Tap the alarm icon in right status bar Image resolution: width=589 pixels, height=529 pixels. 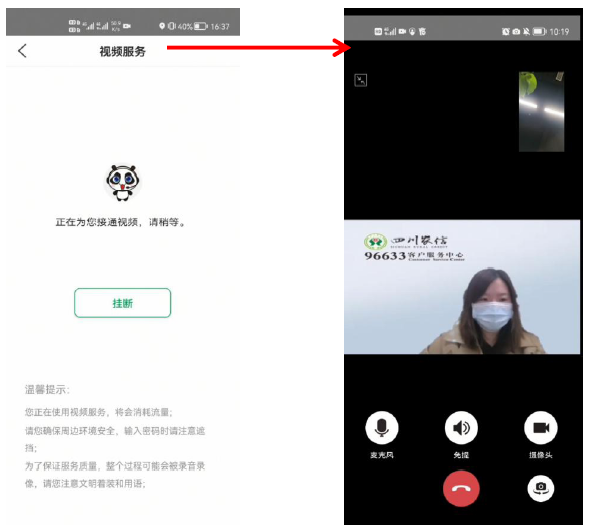click(x=506, y=32)
